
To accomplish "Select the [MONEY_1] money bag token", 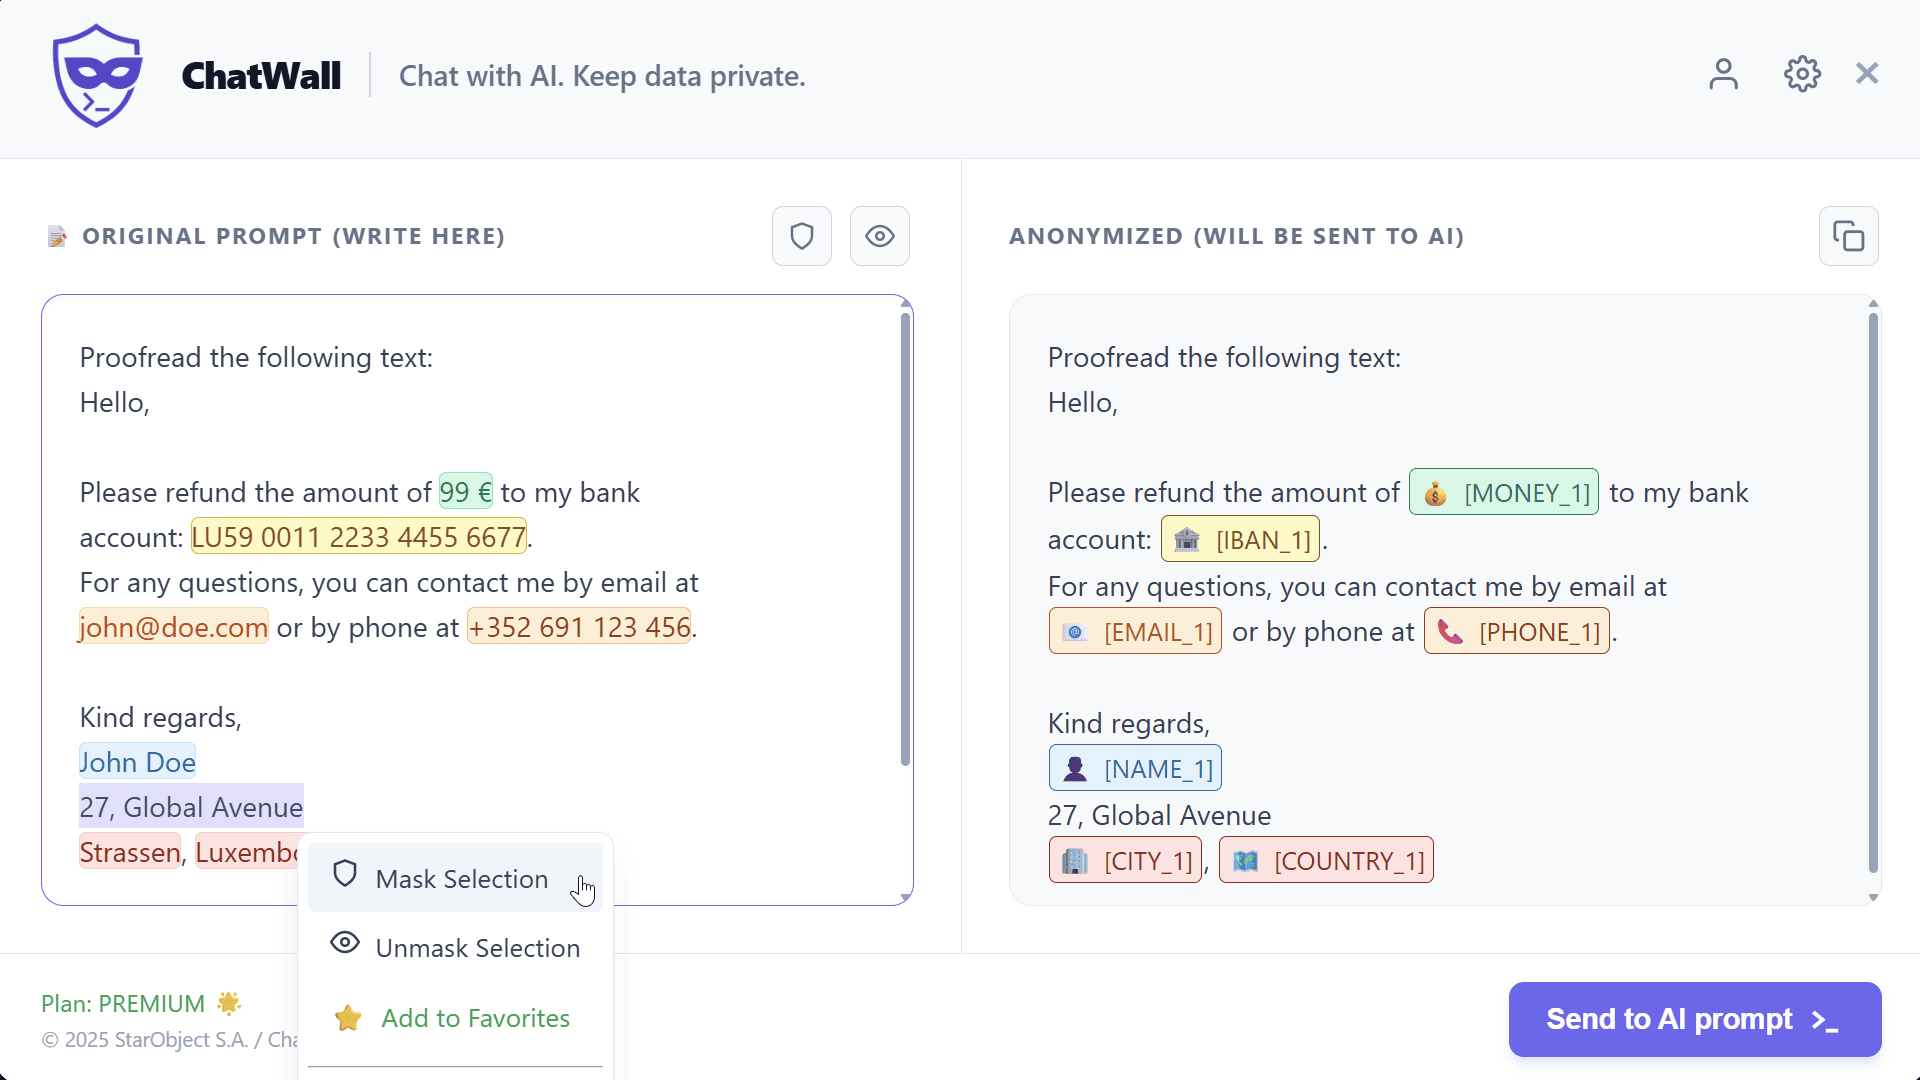I will [x=1504, y=492].
